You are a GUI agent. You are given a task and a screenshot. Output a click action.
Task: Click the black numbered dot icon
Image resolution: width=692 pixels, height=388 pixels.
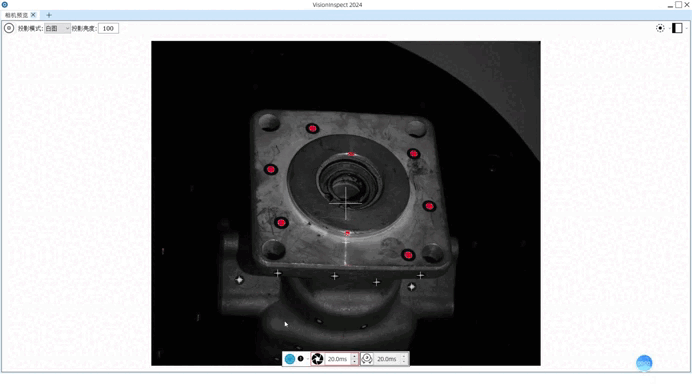coord(301,358)
